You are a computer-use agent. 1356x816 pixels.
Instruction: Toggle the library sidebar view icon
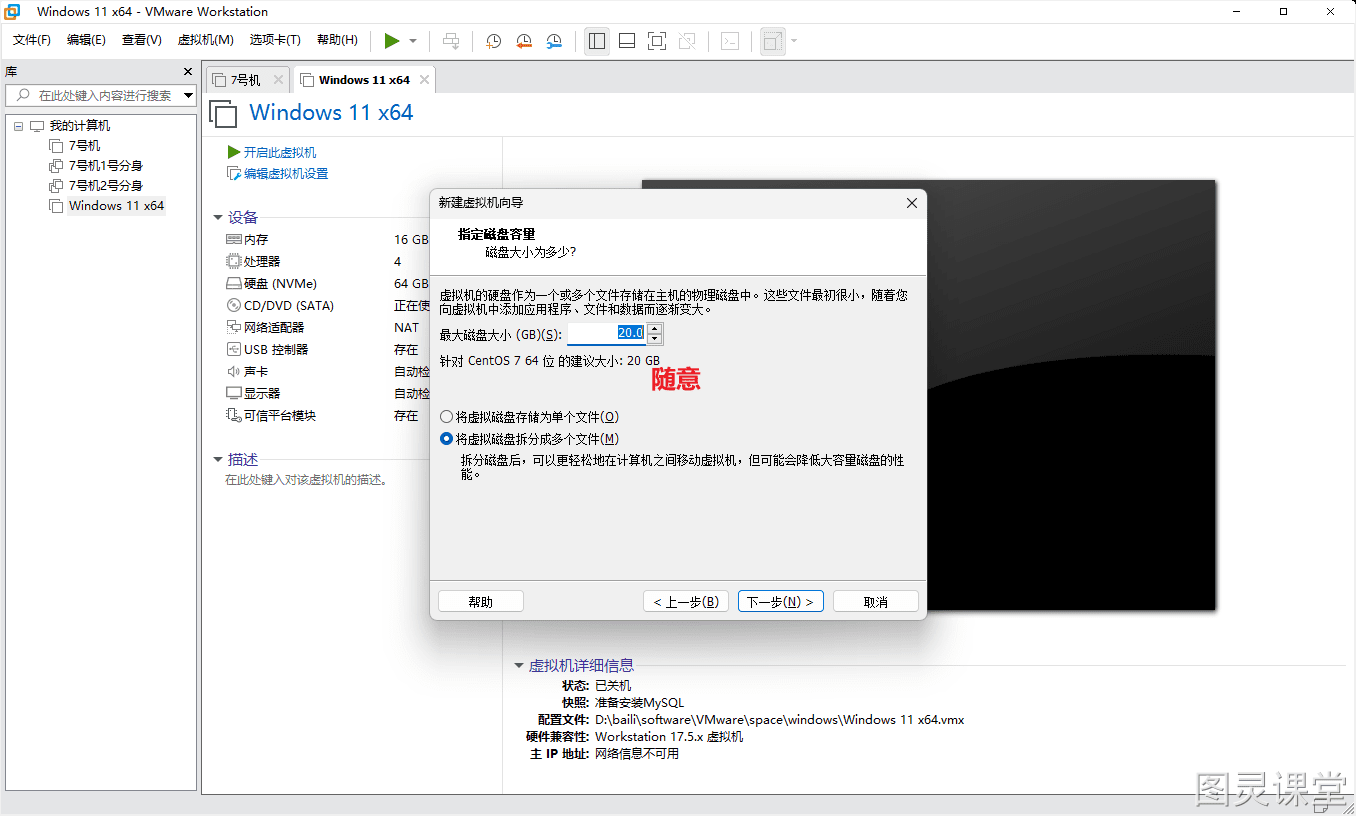coord(597,41)
